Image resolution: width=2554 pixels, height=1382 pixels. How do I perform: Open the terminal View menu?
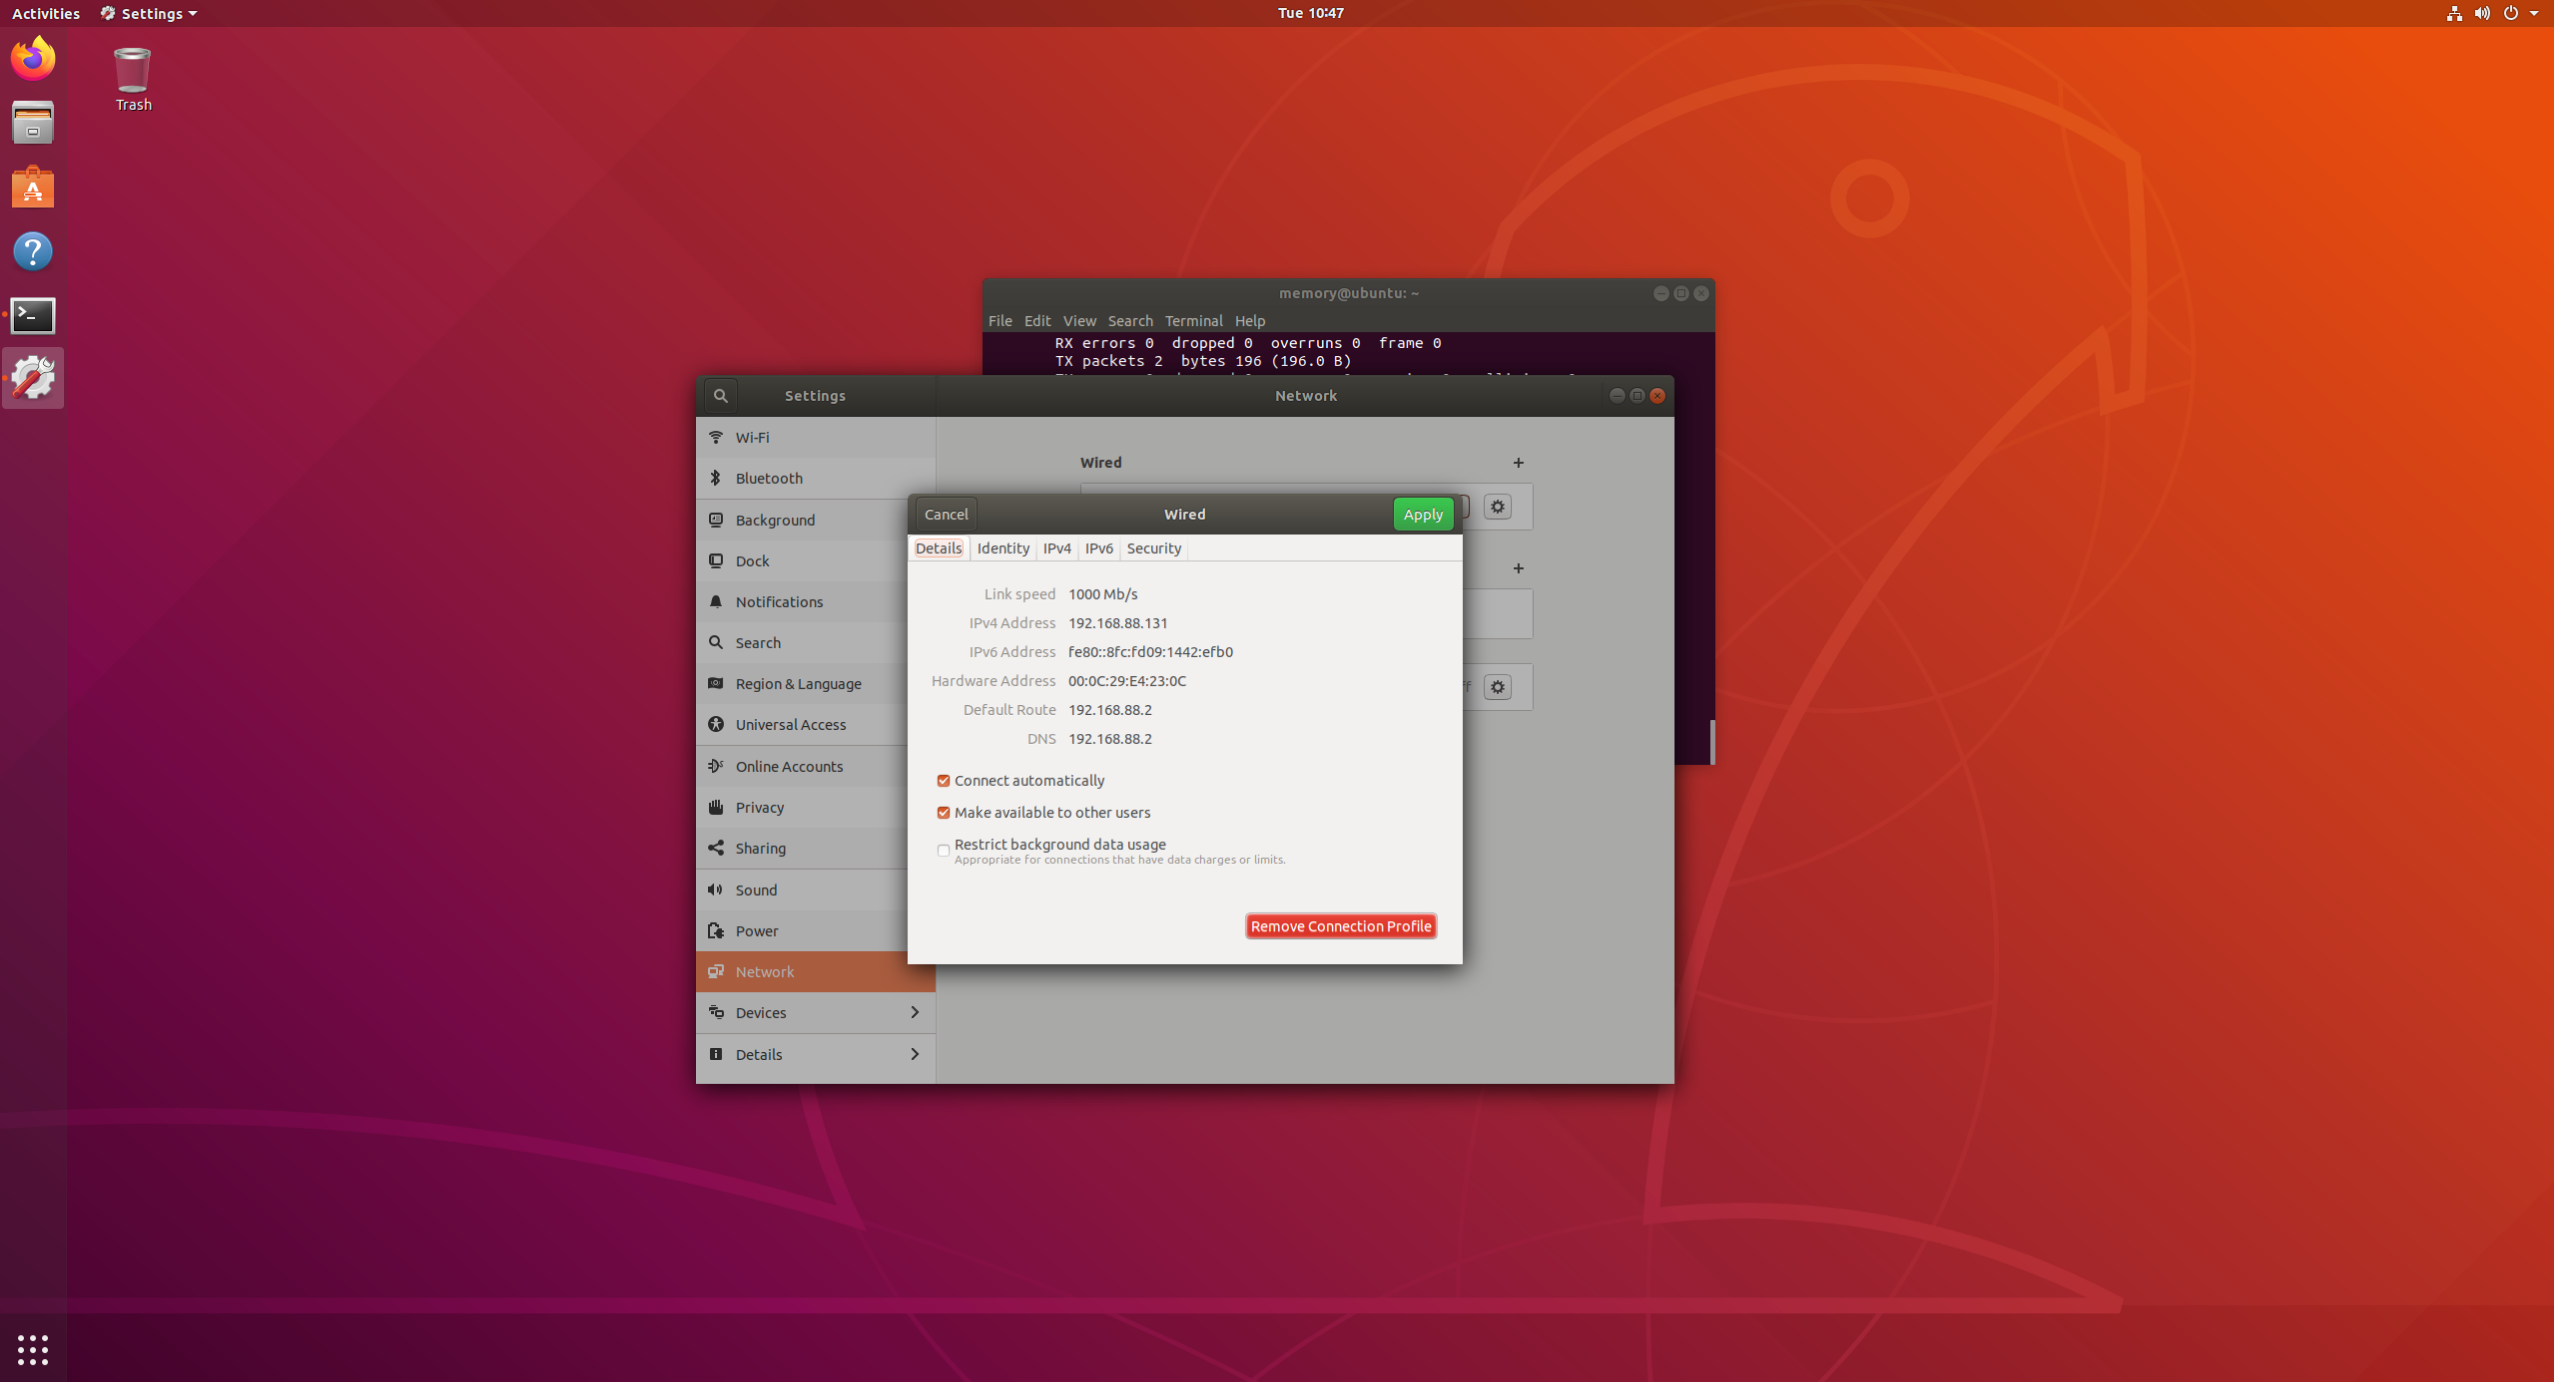coord(1079,321)
